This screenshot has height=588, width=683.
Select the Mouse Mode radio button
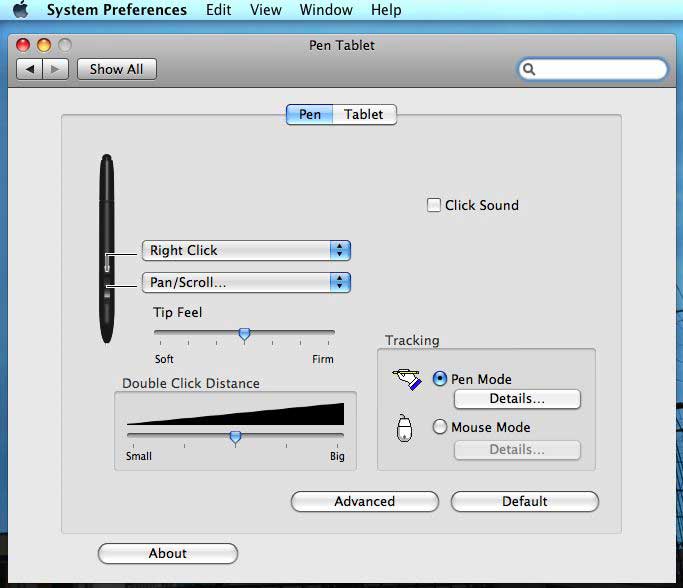pos(440,426)
